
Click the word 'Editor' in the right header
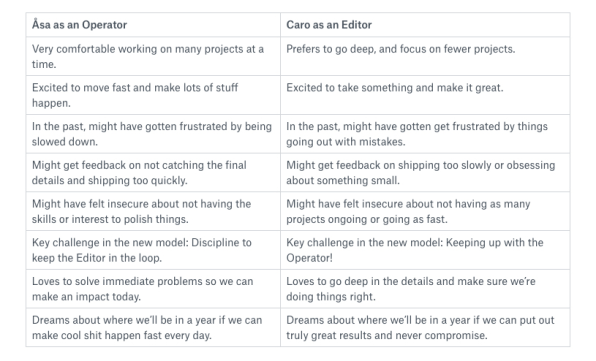(x=357, y=25)
